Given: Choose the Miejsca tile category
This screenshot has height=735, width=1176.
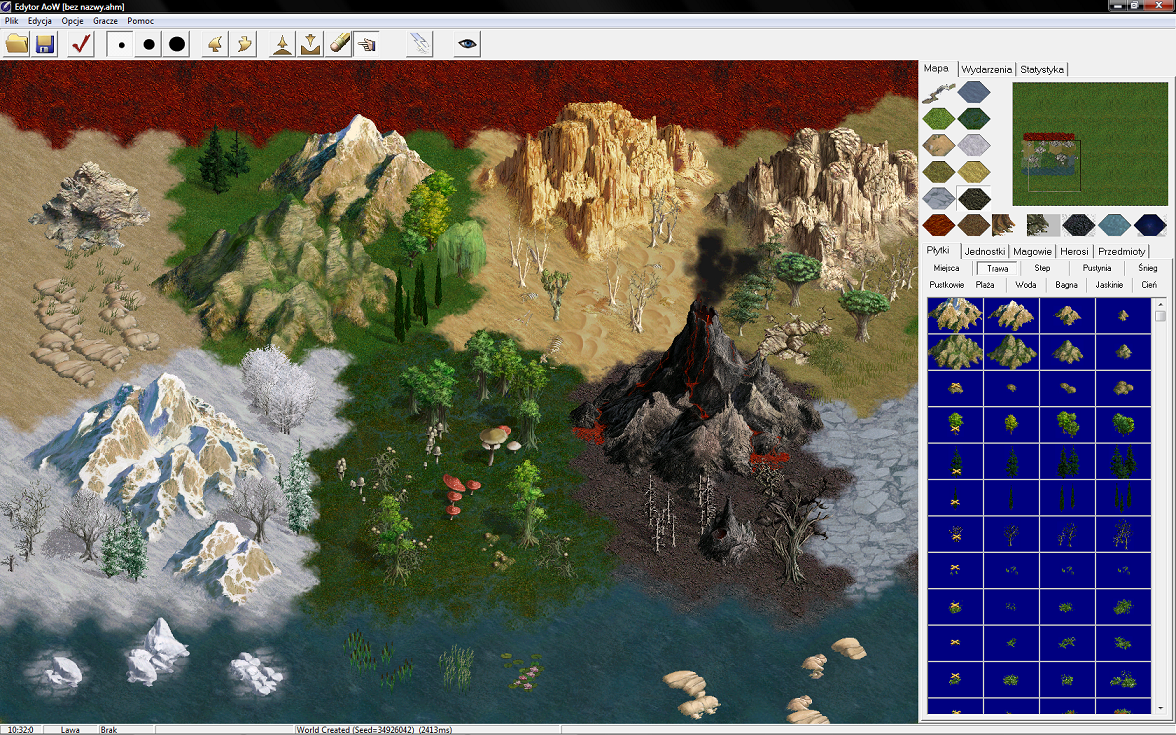Looking at the screenshot, I should 946,268.
